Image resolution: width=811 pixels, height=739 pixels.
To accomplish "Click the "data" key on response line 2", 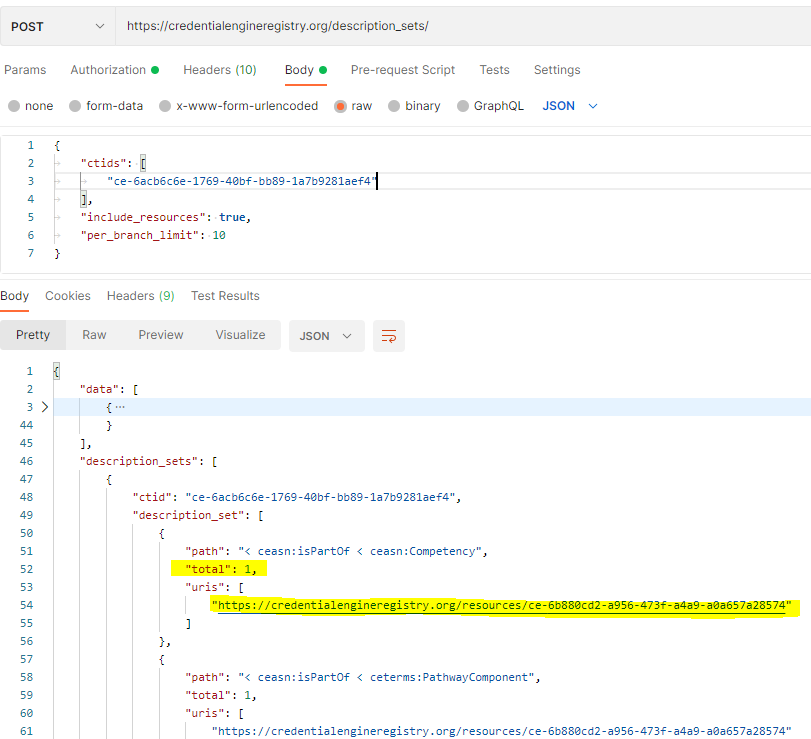I will pos(99,389).
